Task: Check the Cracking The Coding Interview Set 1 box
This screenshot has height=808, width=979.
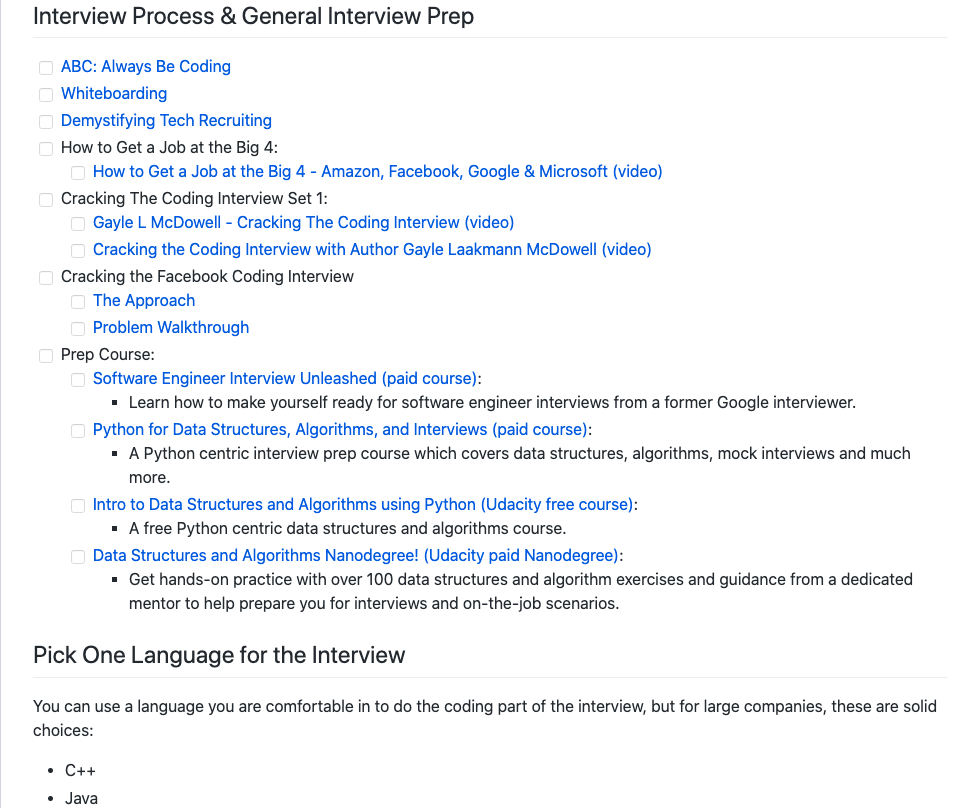Action: pos(46,200)
